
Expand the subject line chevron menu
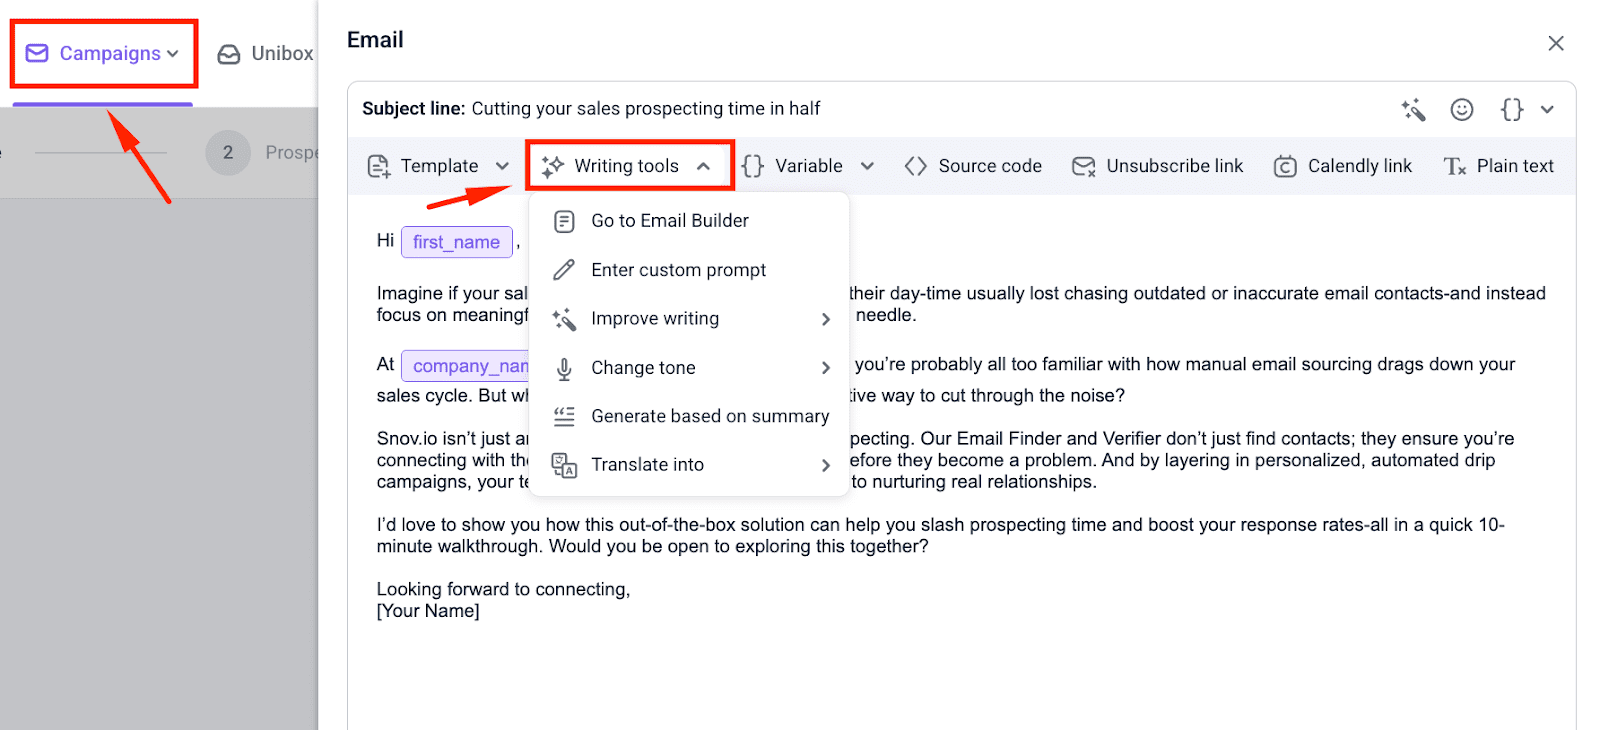[1547, 110]
